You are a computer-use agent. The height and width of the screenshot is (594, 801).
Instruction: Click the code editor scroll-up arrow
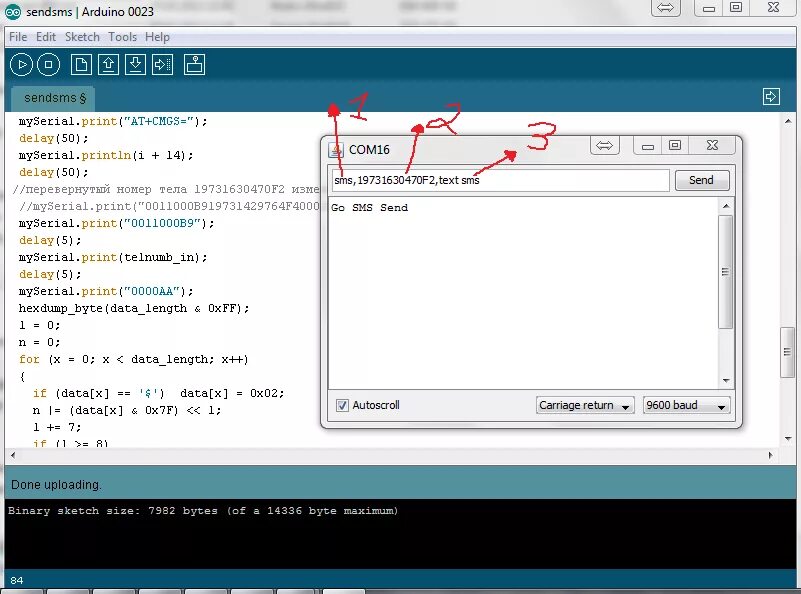[x=788, y=122]
